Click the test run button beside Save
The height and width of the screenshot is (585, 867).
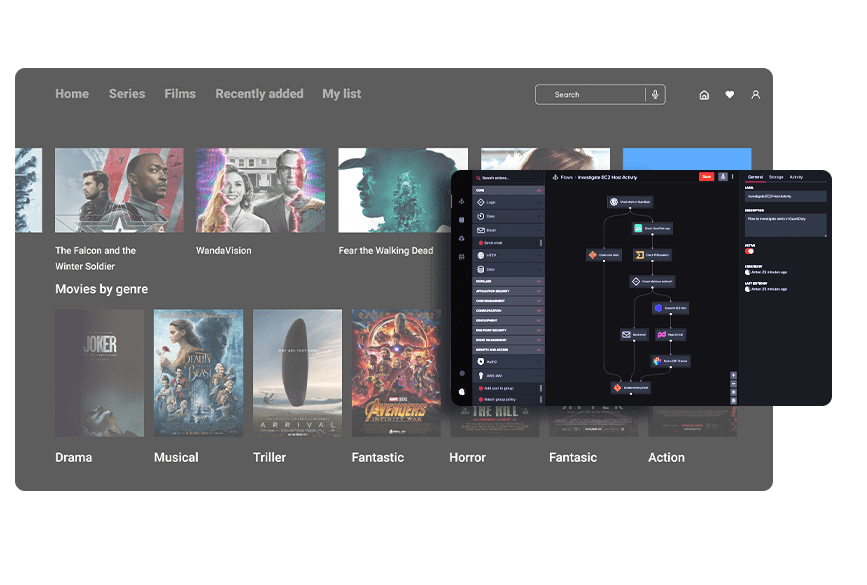point(723,176)
